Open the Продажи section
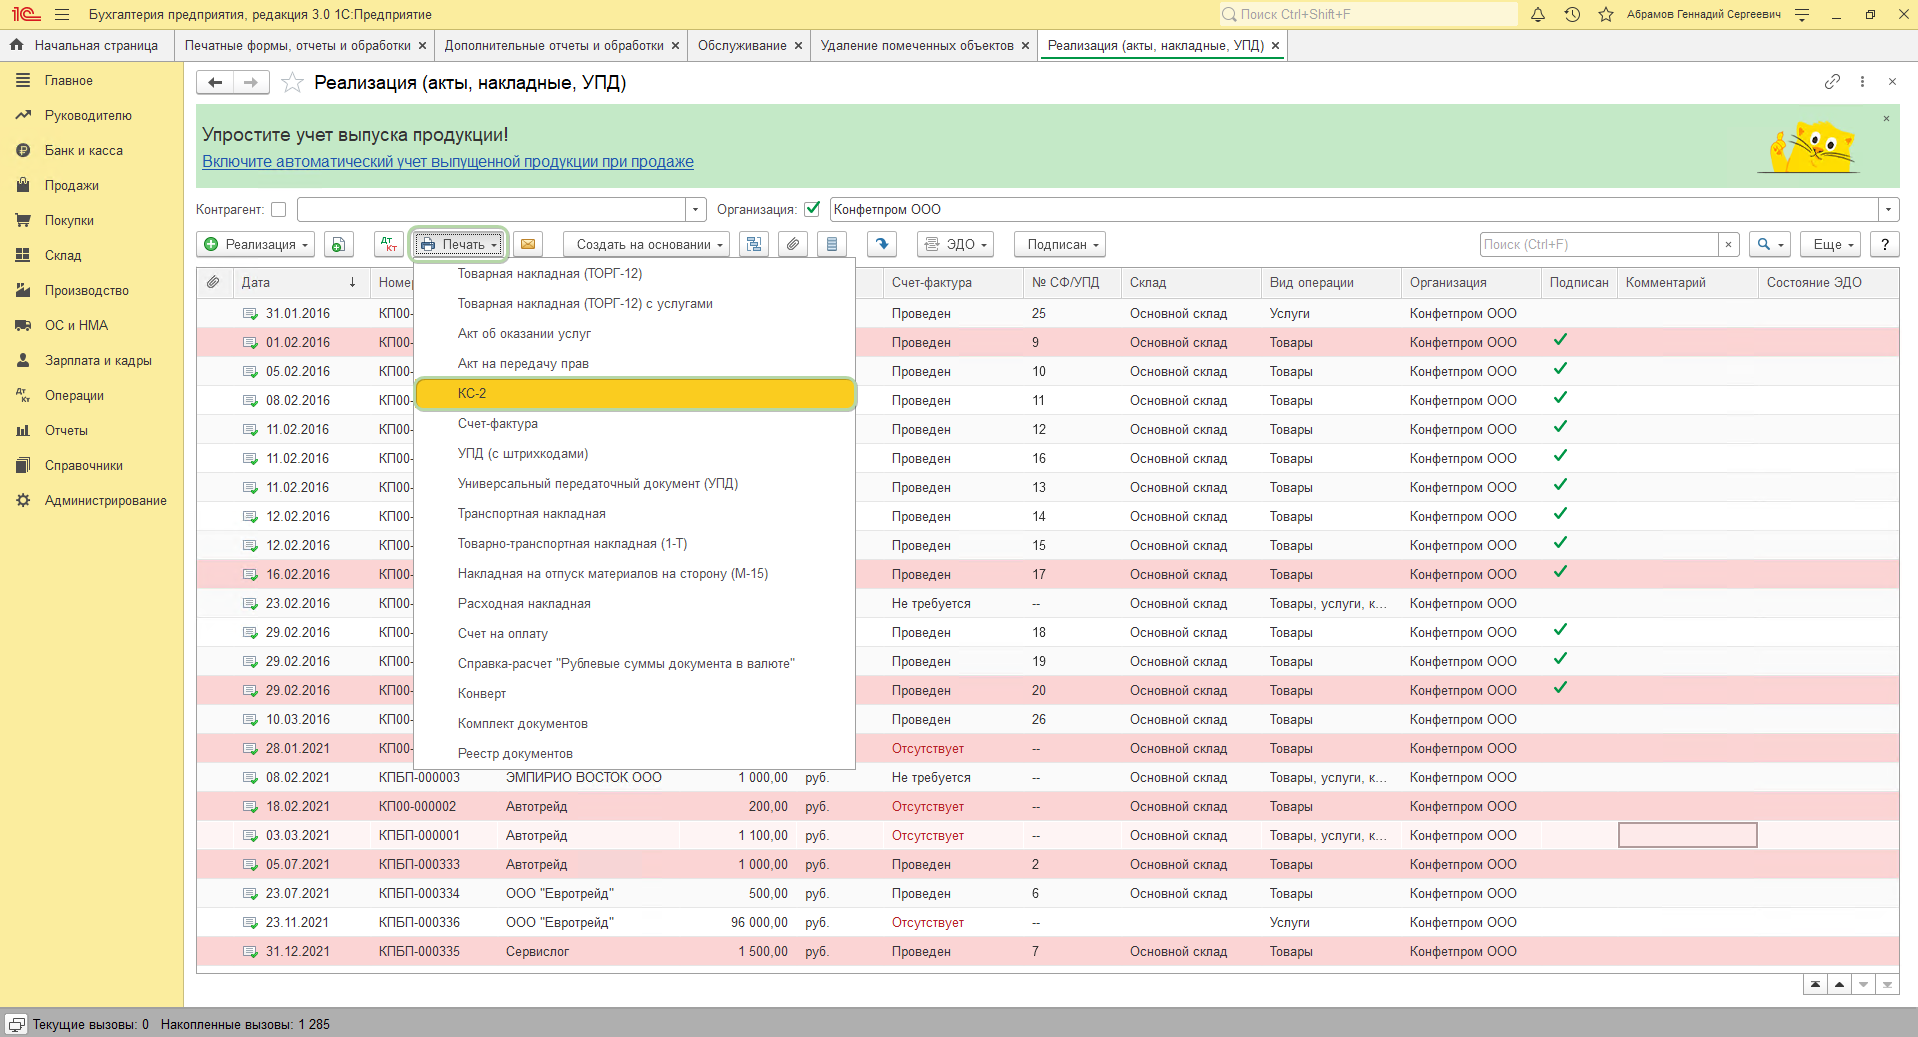Viewport: 1918px width, 1037px height. [72, 186]
